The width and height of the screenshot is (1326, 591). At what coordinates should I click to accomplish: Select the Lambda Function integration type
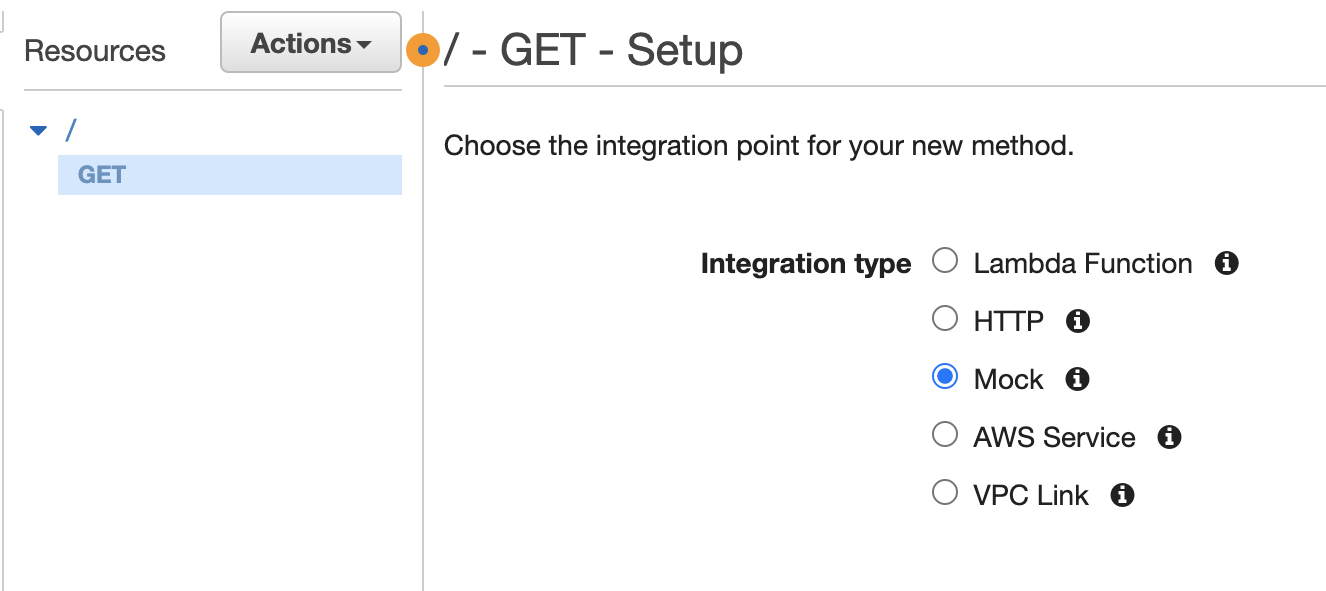point(945,260)
